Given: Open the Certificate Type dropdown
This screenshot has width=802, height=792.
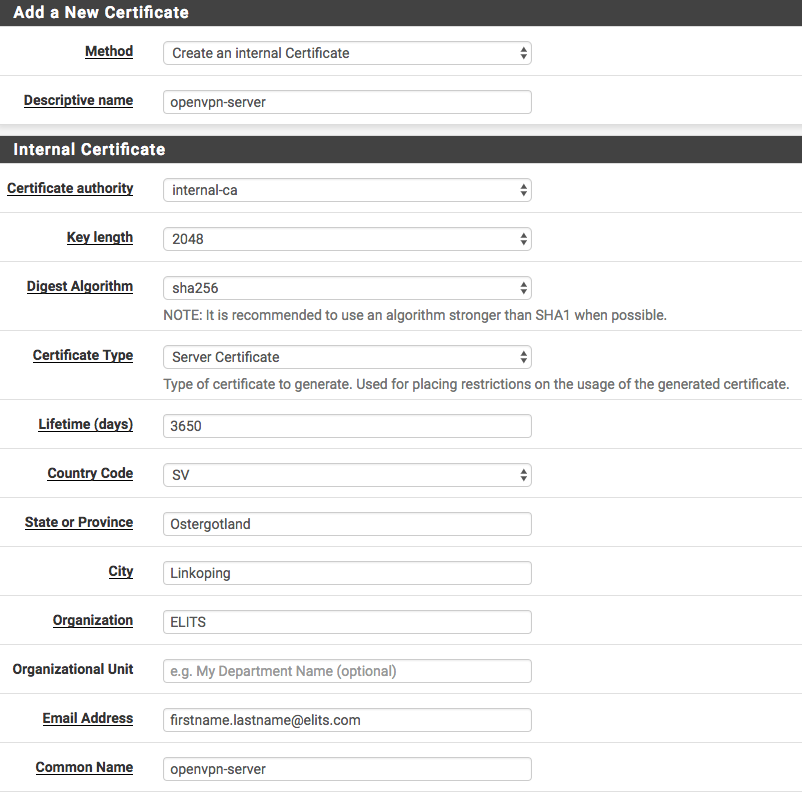Looking at the screenshot, I should 347,357.
